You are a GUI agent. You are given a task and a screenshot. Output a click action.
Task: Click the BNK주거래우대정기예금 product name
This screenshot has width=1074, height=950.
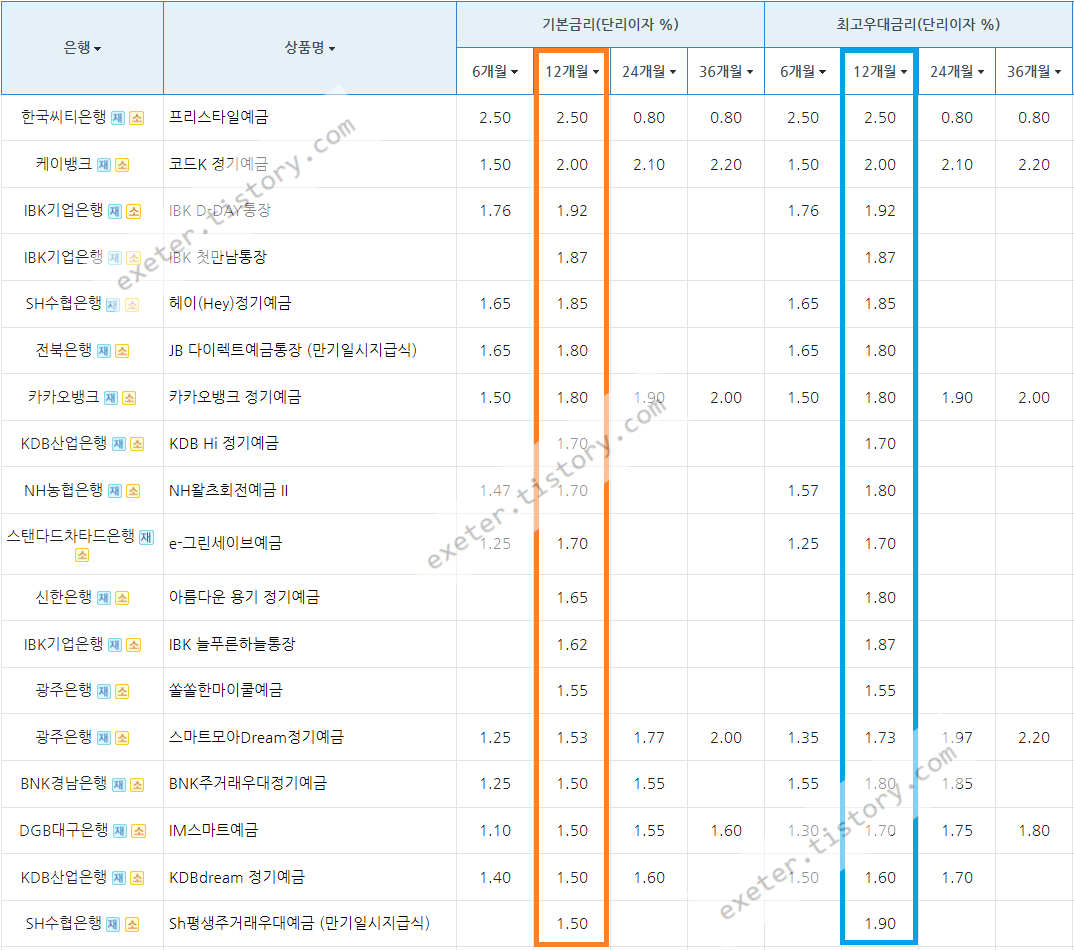[248, 783]
